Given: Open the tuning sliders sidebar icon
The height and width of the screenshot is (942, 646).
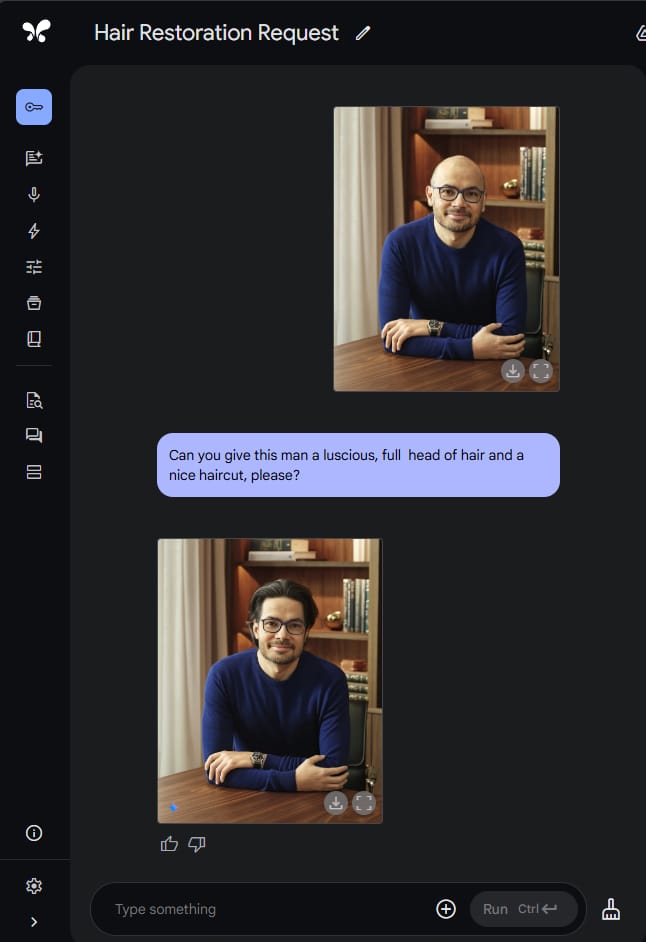Looking at the screenshot, I should click(x=34, y=267).
